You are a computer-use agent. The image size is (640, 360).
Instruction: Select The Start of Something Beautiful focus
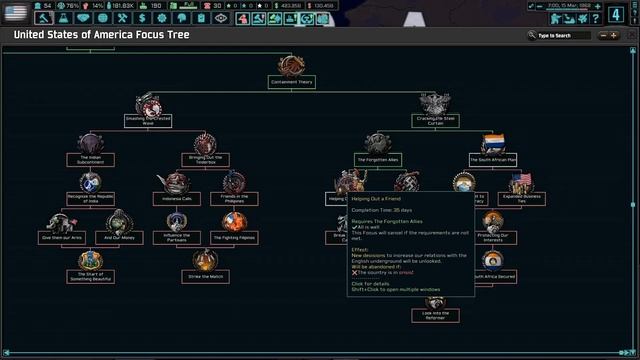pos(91,277)
